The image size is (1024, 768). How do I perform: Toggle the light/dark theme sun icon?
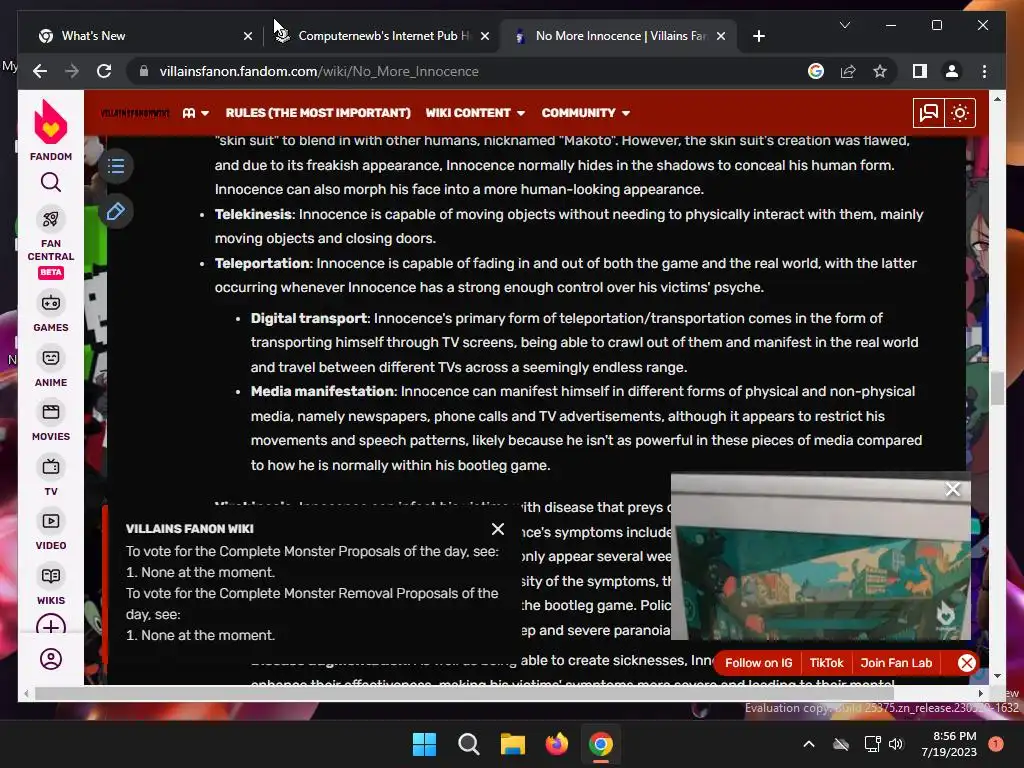(959, 113)
